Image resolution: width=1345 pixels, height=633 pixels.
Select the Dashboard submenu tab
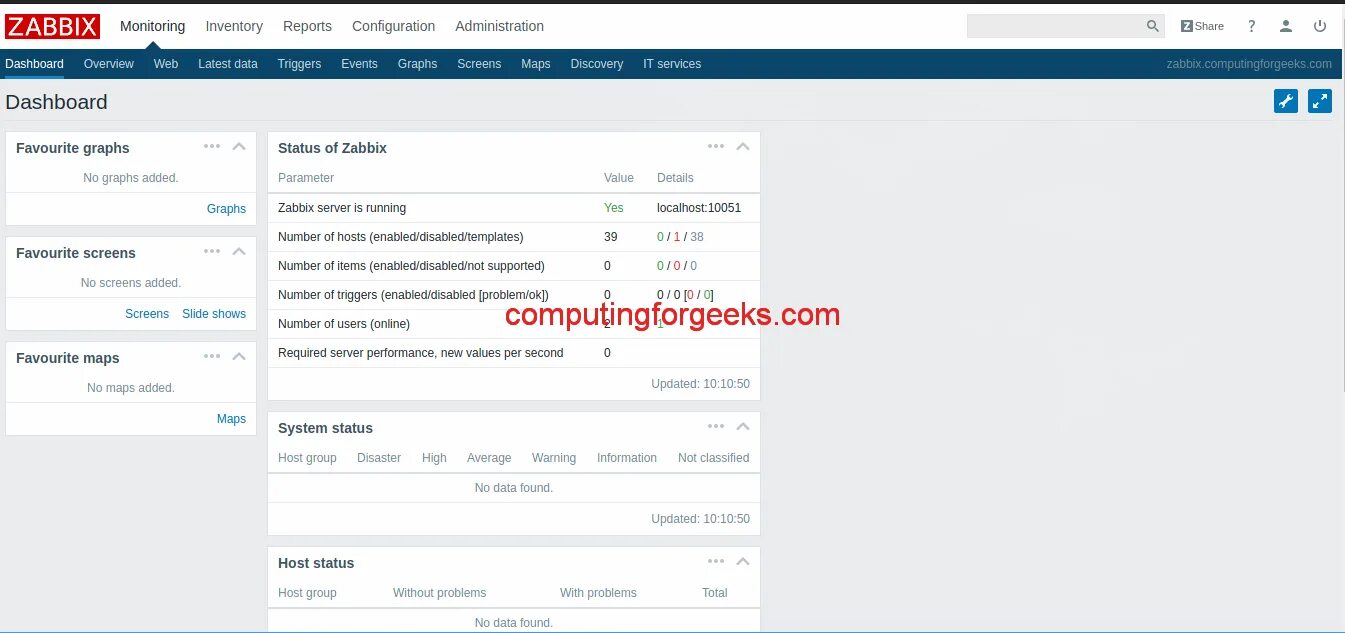pyautogui.click(x=34, y=64)
